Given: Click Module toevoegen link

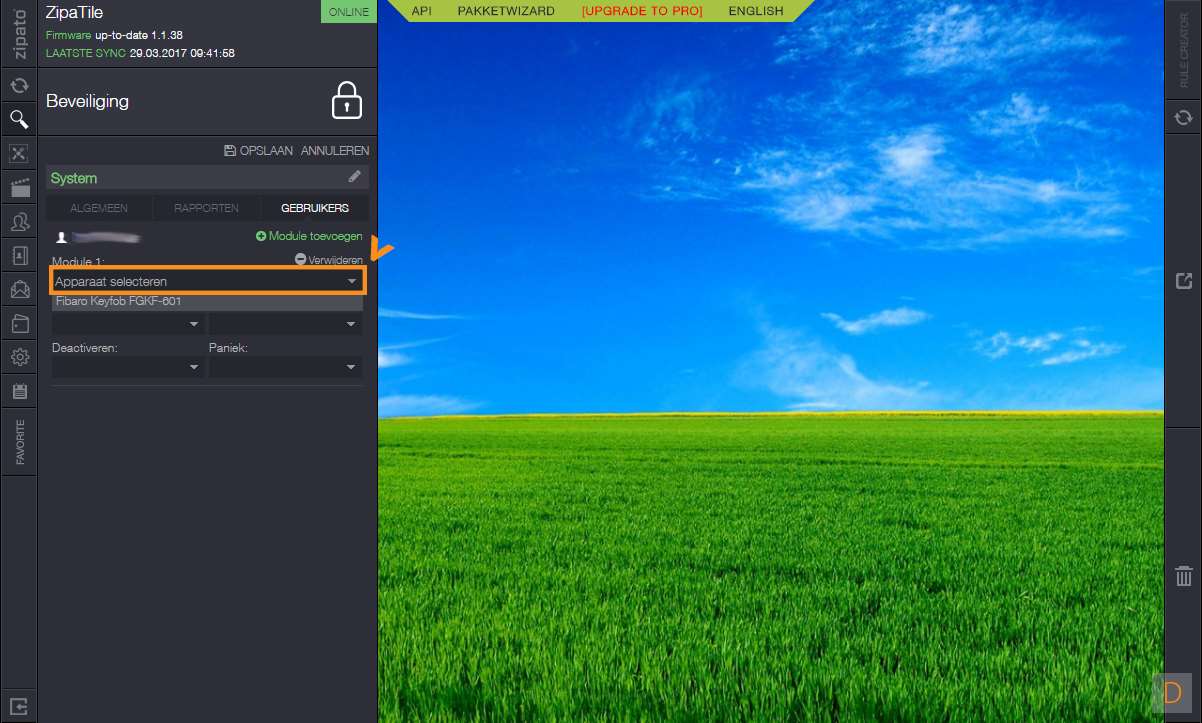Looking at the screenshot, I should tap(310, 237).
